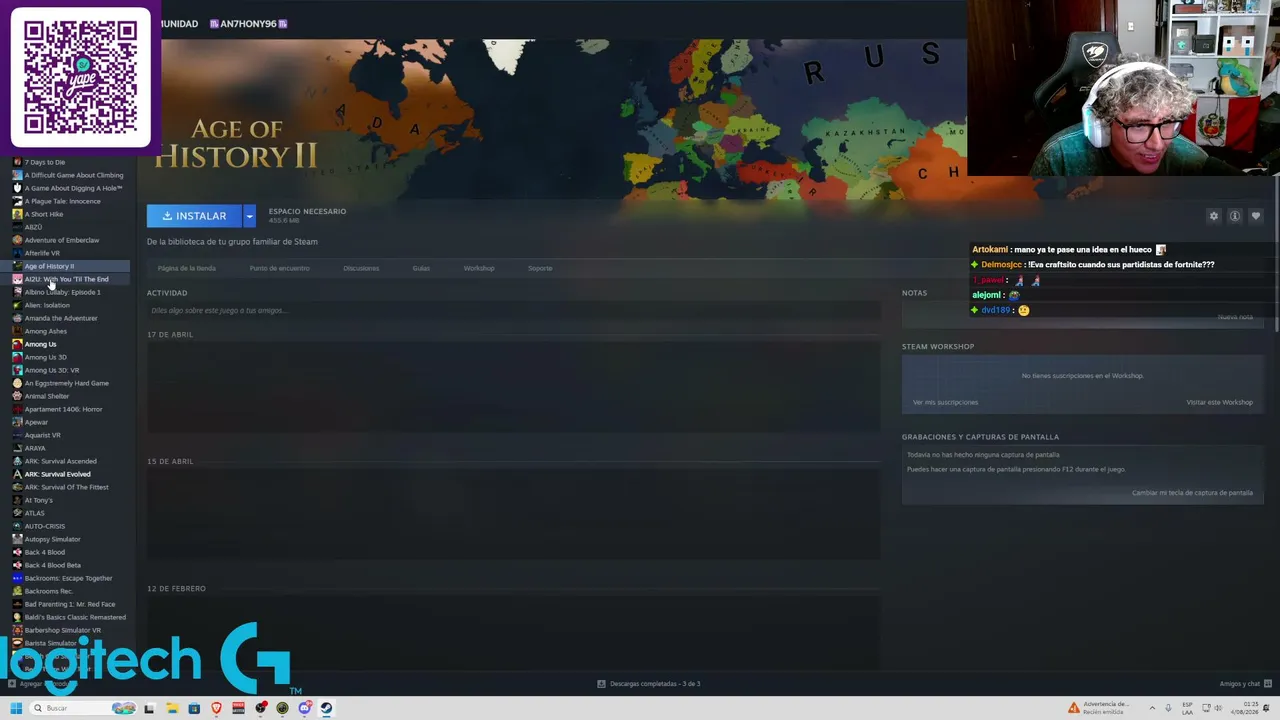Open Discord from the taskbar

coord(304,708)
